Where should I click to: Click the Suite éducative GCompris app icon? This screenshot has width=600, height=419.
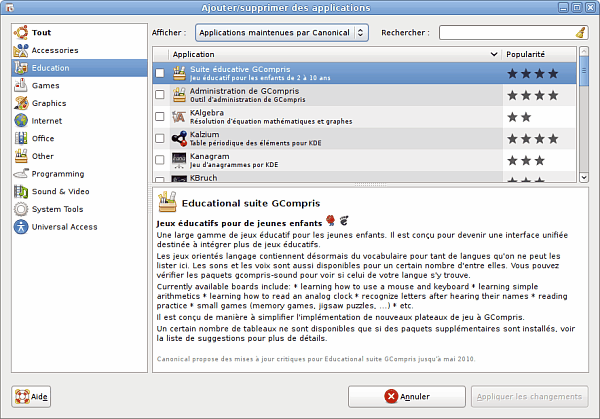(x=179, y=73)
